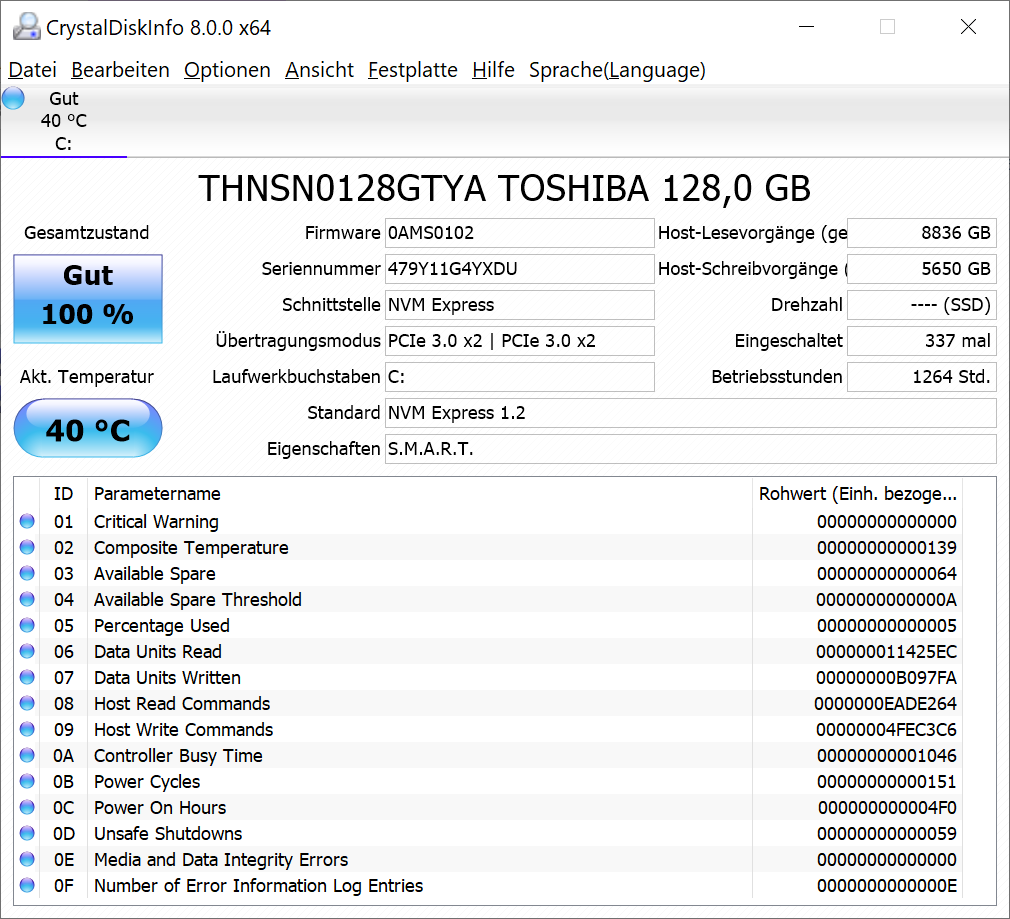The width and height of the screenshot is (1010, 919).
Task: Click the status dot for Available Spare Threshold
Action: point(27,599)
